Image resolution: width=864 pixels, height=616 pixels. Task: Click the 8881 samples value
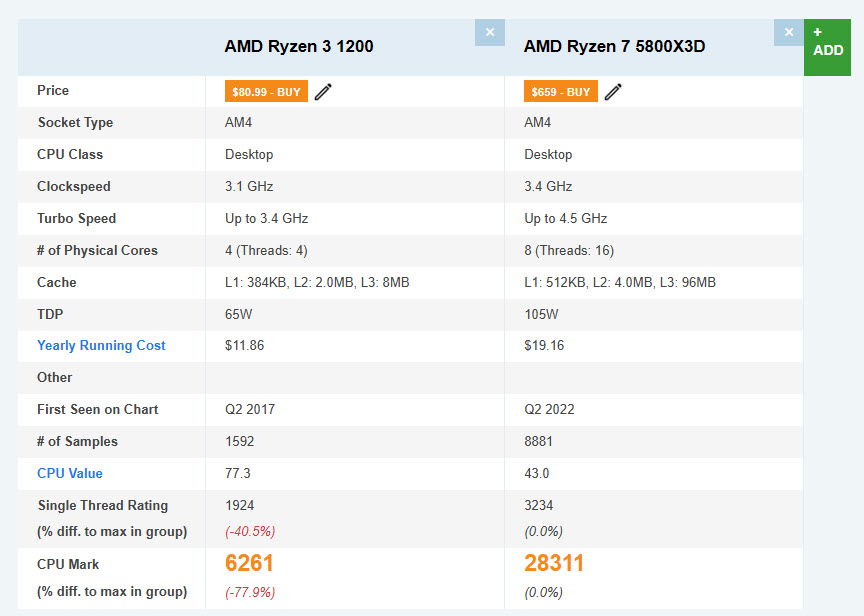pos(538,441)
